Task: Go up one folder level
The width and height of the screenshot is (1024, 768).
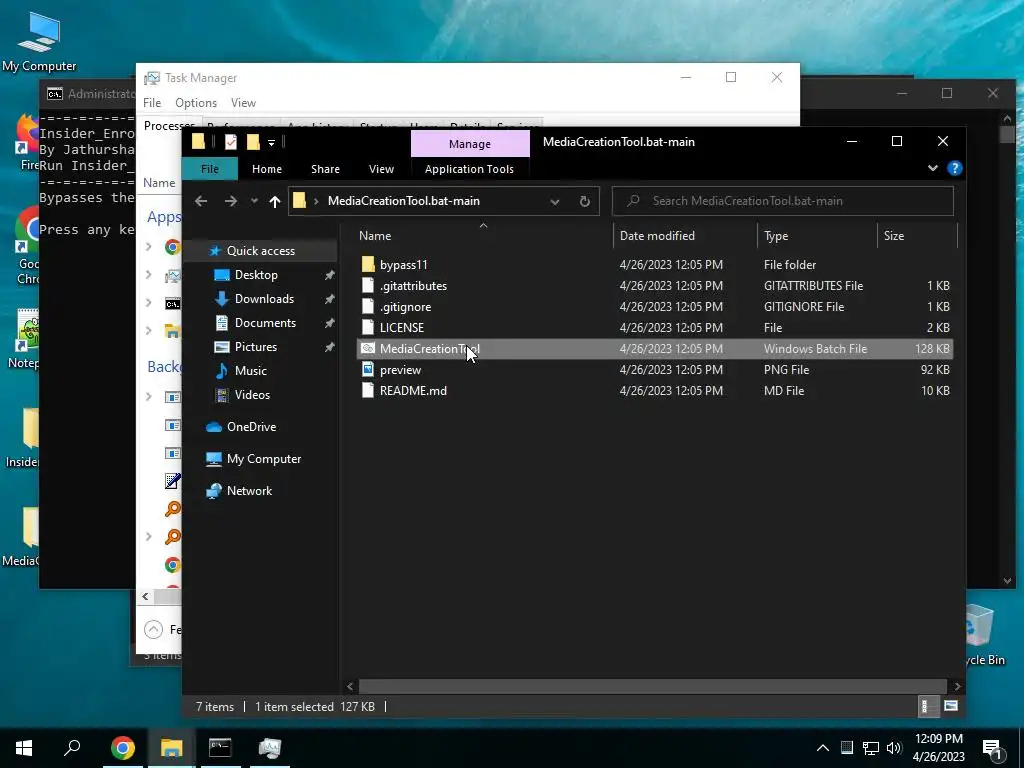Action: click(275, 201)
